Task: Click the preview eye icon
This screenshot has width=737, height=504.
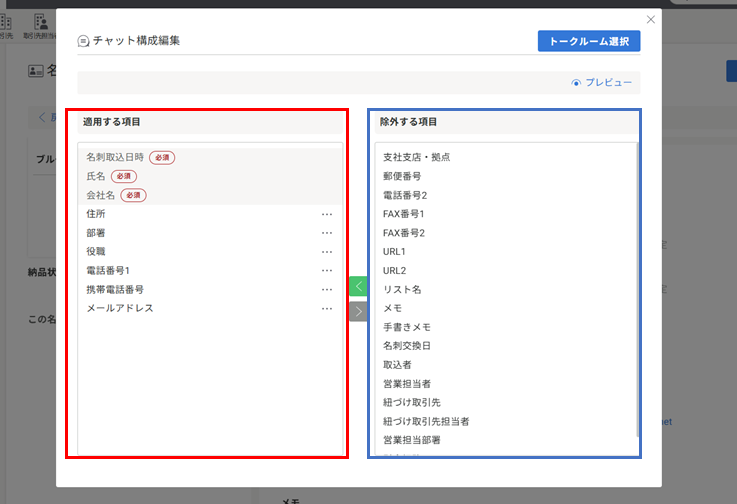Action: (x=576, y=83)
